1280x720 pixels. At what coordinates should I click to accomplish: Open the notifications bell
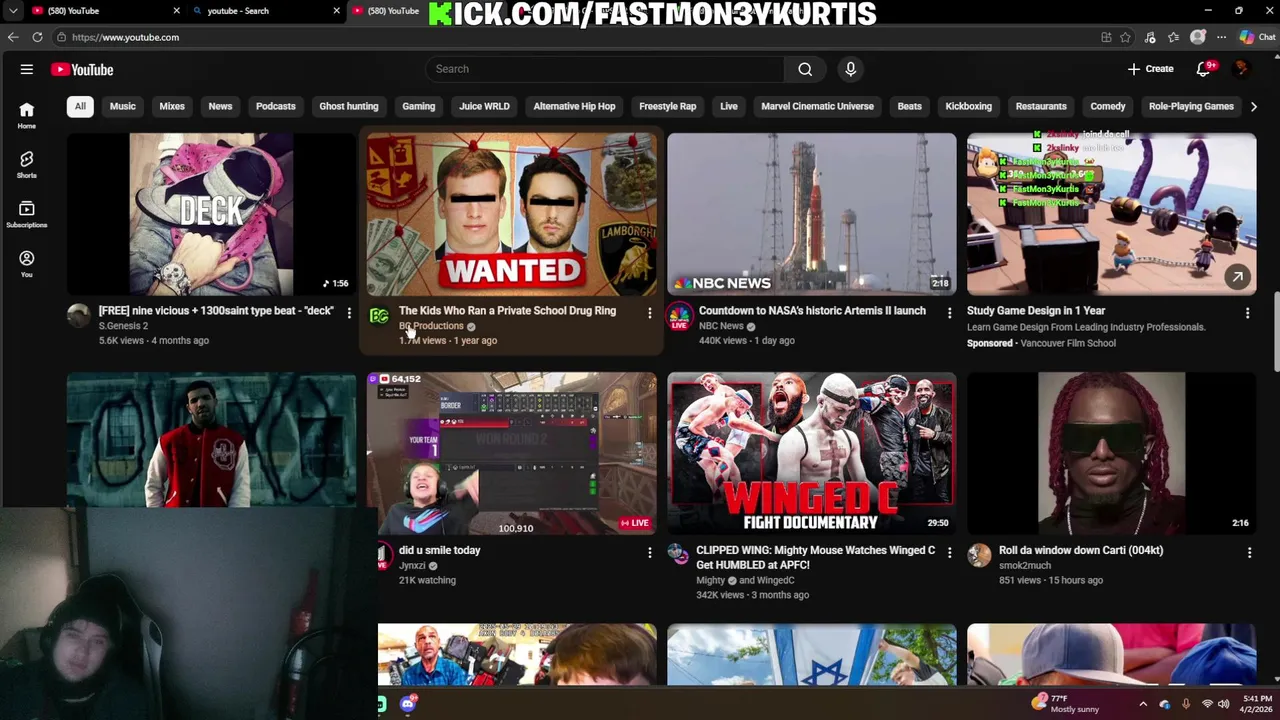(x=1205, y=69)
